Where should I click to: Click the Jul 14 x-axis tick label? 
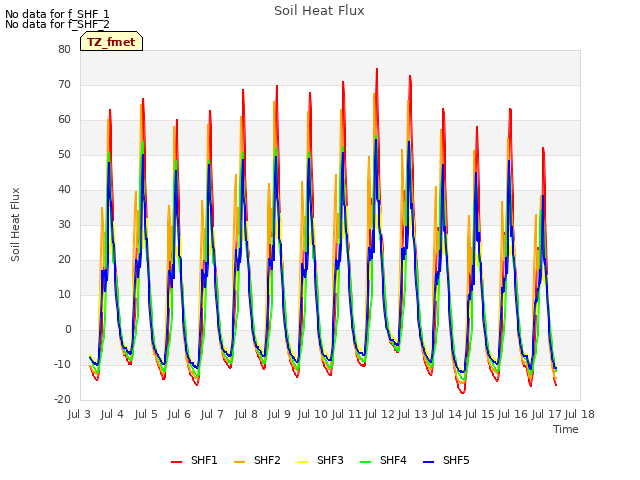point(447,414)
